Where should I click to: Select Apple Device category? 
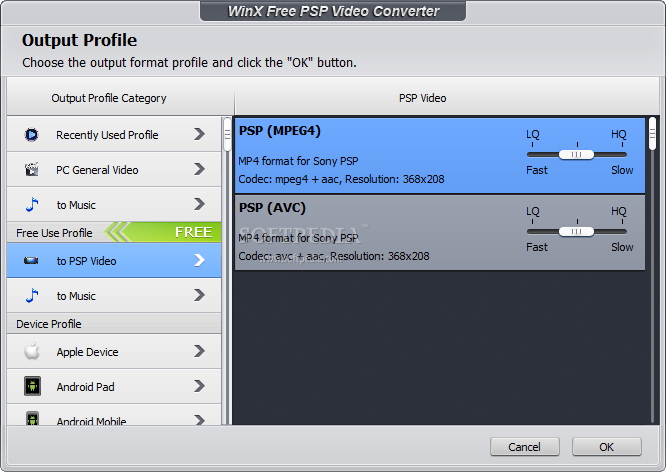(114, 351)
